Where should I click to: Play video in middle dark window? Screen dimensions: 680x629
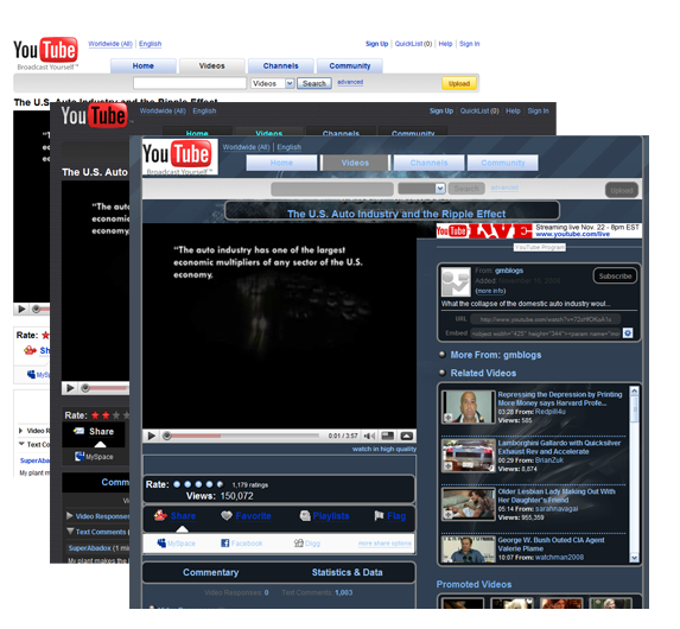click(x=70, y=388)
